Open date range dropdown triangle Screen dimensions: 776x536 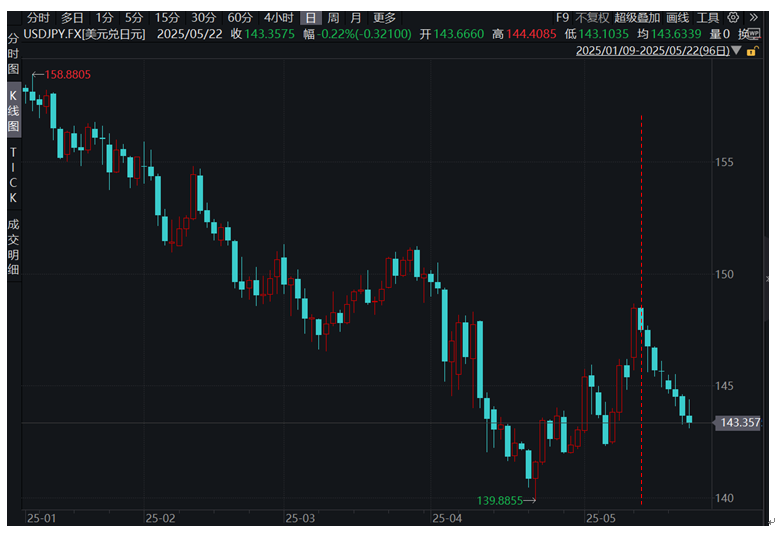click(736, 50)
